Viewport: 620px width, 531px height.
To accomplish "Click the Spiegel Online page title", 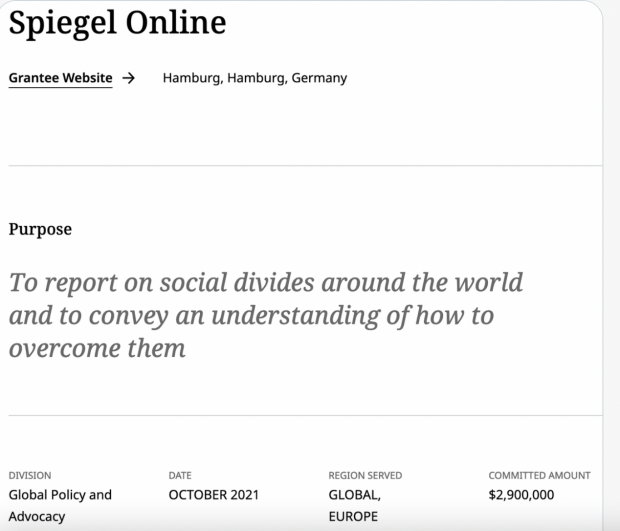I will (117, 25).
